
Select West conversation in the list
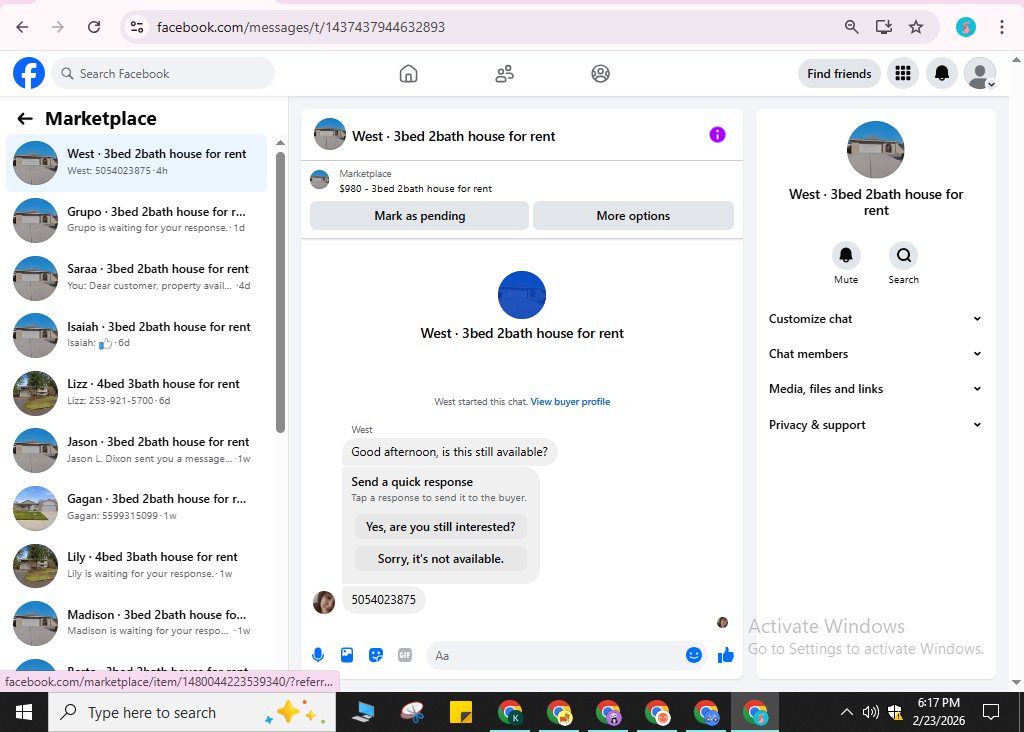[136, 163]
